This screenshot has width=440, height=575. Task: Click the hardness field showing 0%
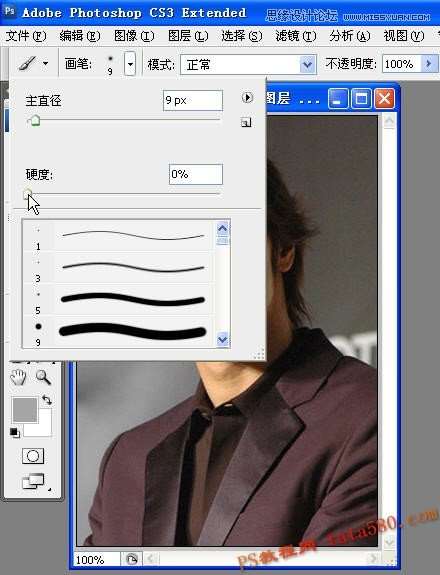click(x=196, y=174)
